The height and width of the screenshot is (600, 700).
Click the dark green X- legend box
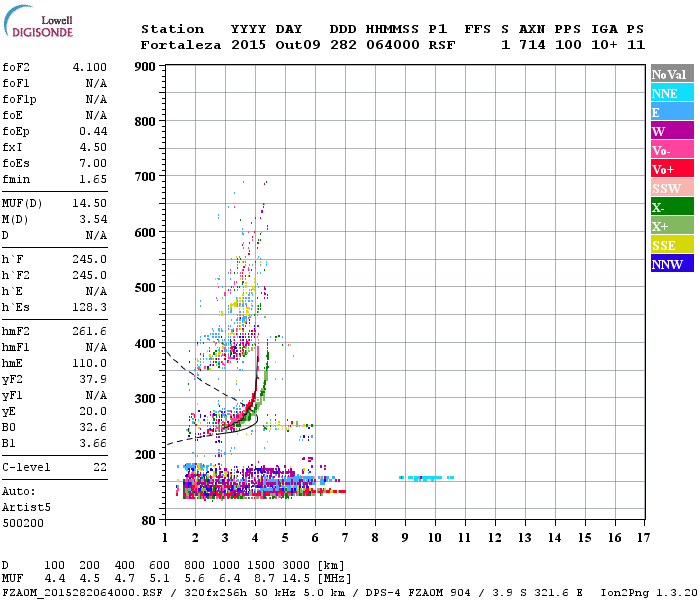(672, 207)
